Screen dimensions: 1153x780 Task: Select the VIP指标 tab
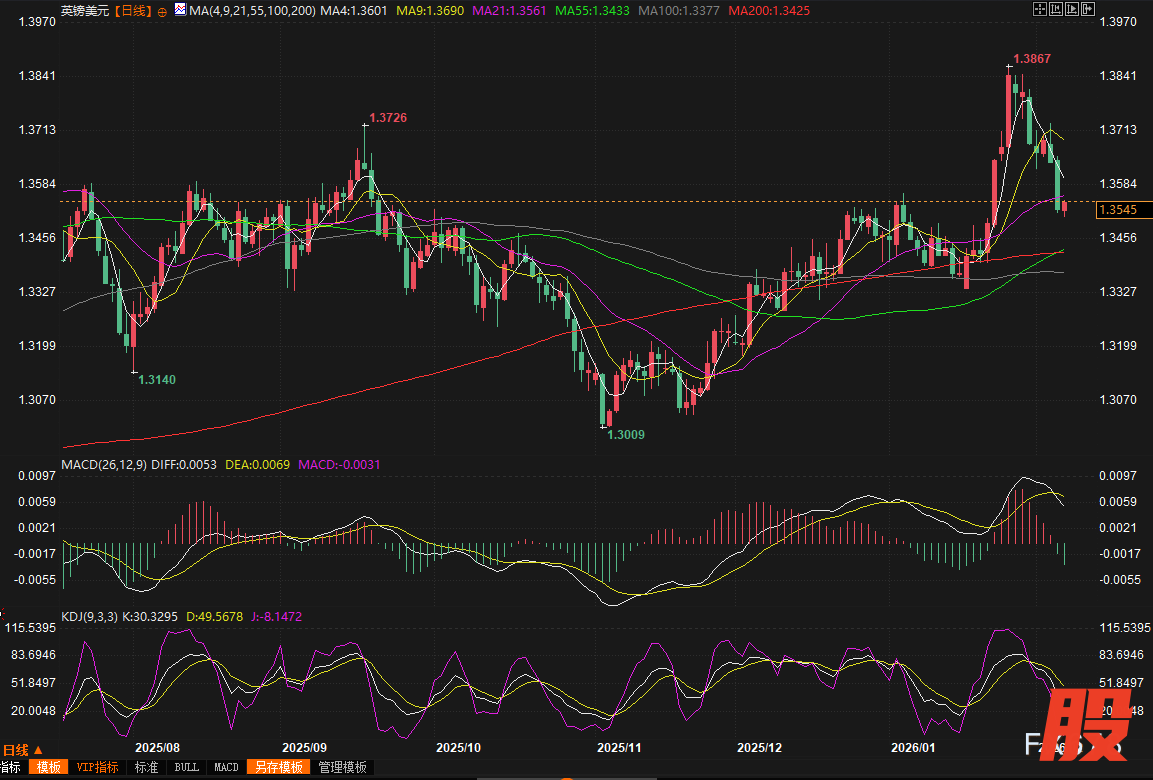coord(97,767)
